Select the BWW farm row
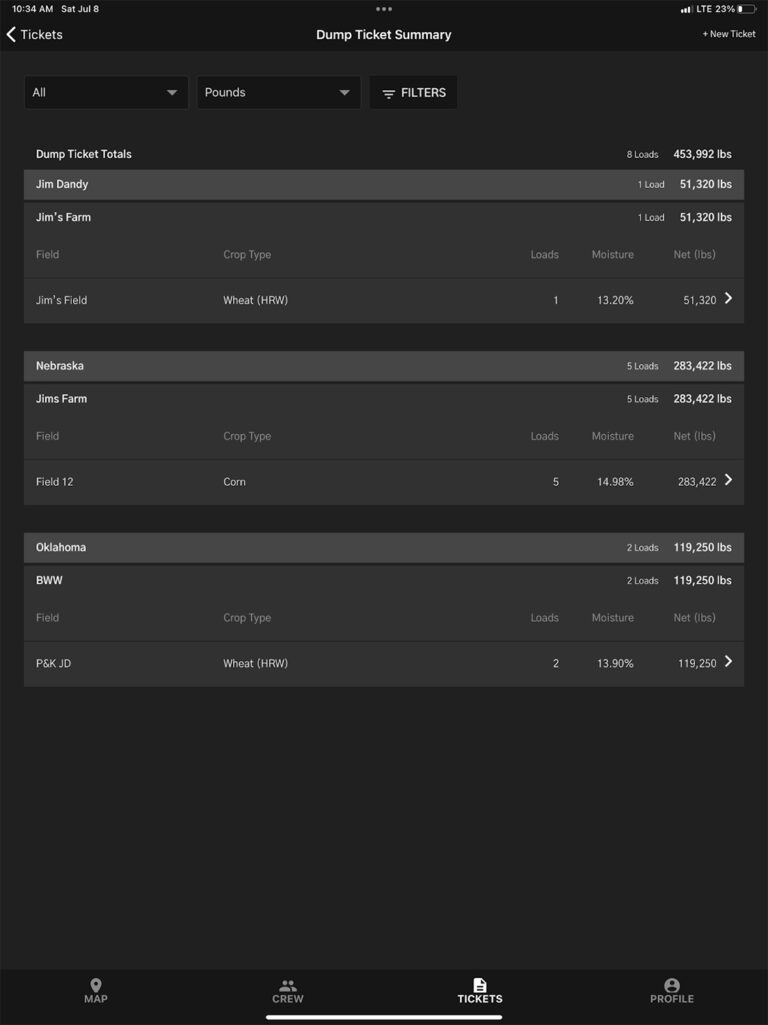The image size is (768, 1025). click(x=384, y=580)
